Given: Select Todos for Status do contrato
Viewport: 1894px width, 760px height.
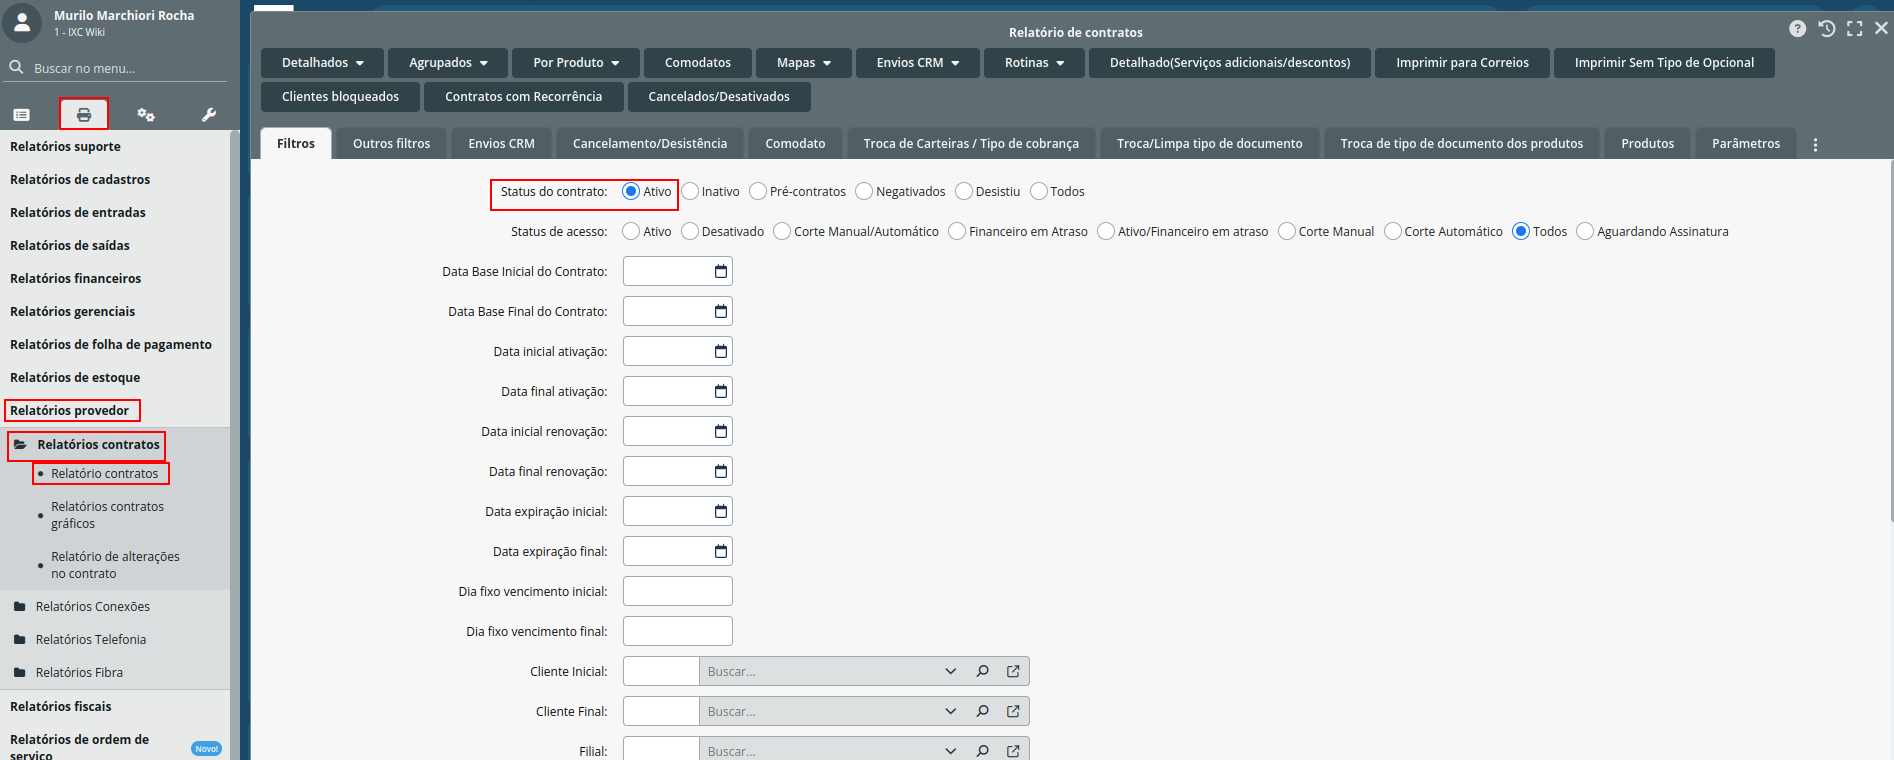Looking at the screenshot, I should pyautogui.click(x=1039, y=191).
